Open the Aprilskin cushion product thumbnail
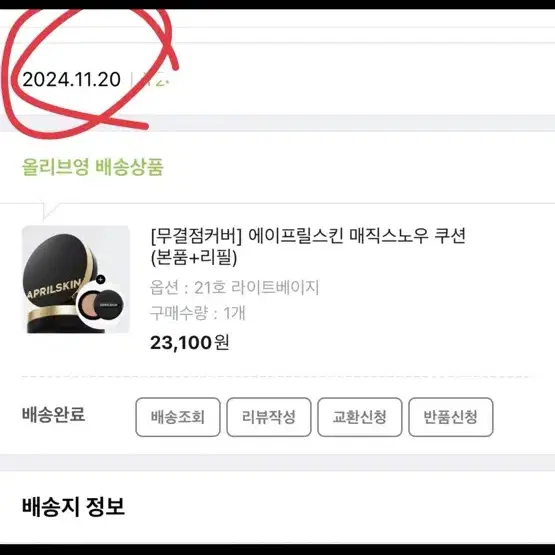The height and width of the screenshot is (555, 555). 76,279
